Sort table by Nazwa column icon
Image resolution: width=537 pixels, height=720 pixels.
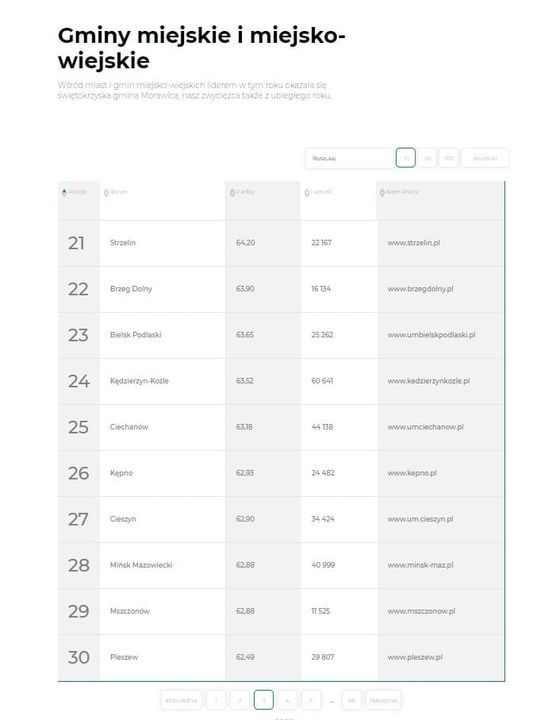pyautogui.click(x=106, y=193)
